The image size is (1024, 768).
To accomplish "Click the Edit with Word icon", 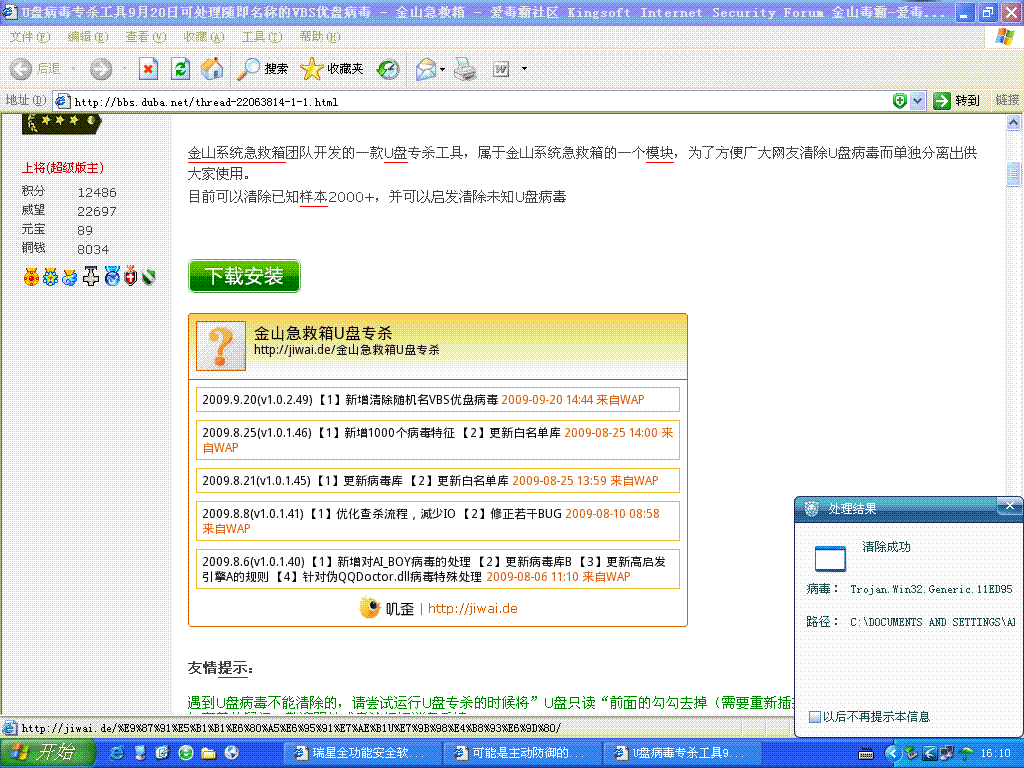I will (501, 69).
